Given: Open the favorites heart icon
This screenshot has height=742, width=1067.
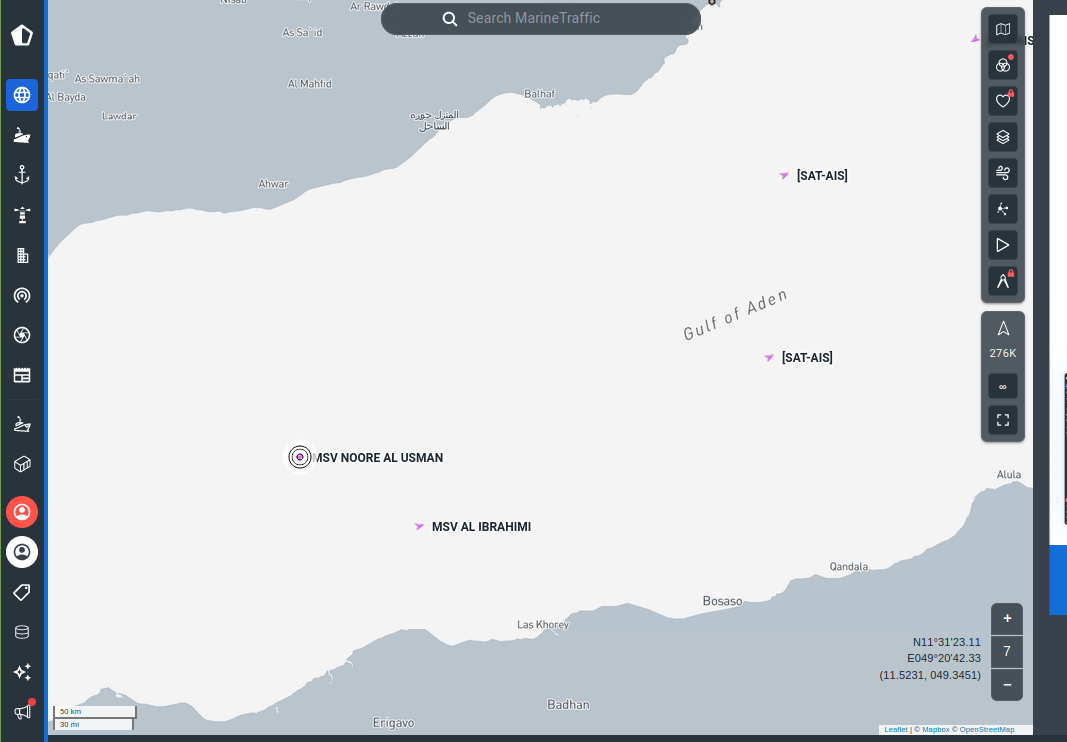Looking at the screenshot, I should click(x=1002, y=101).
